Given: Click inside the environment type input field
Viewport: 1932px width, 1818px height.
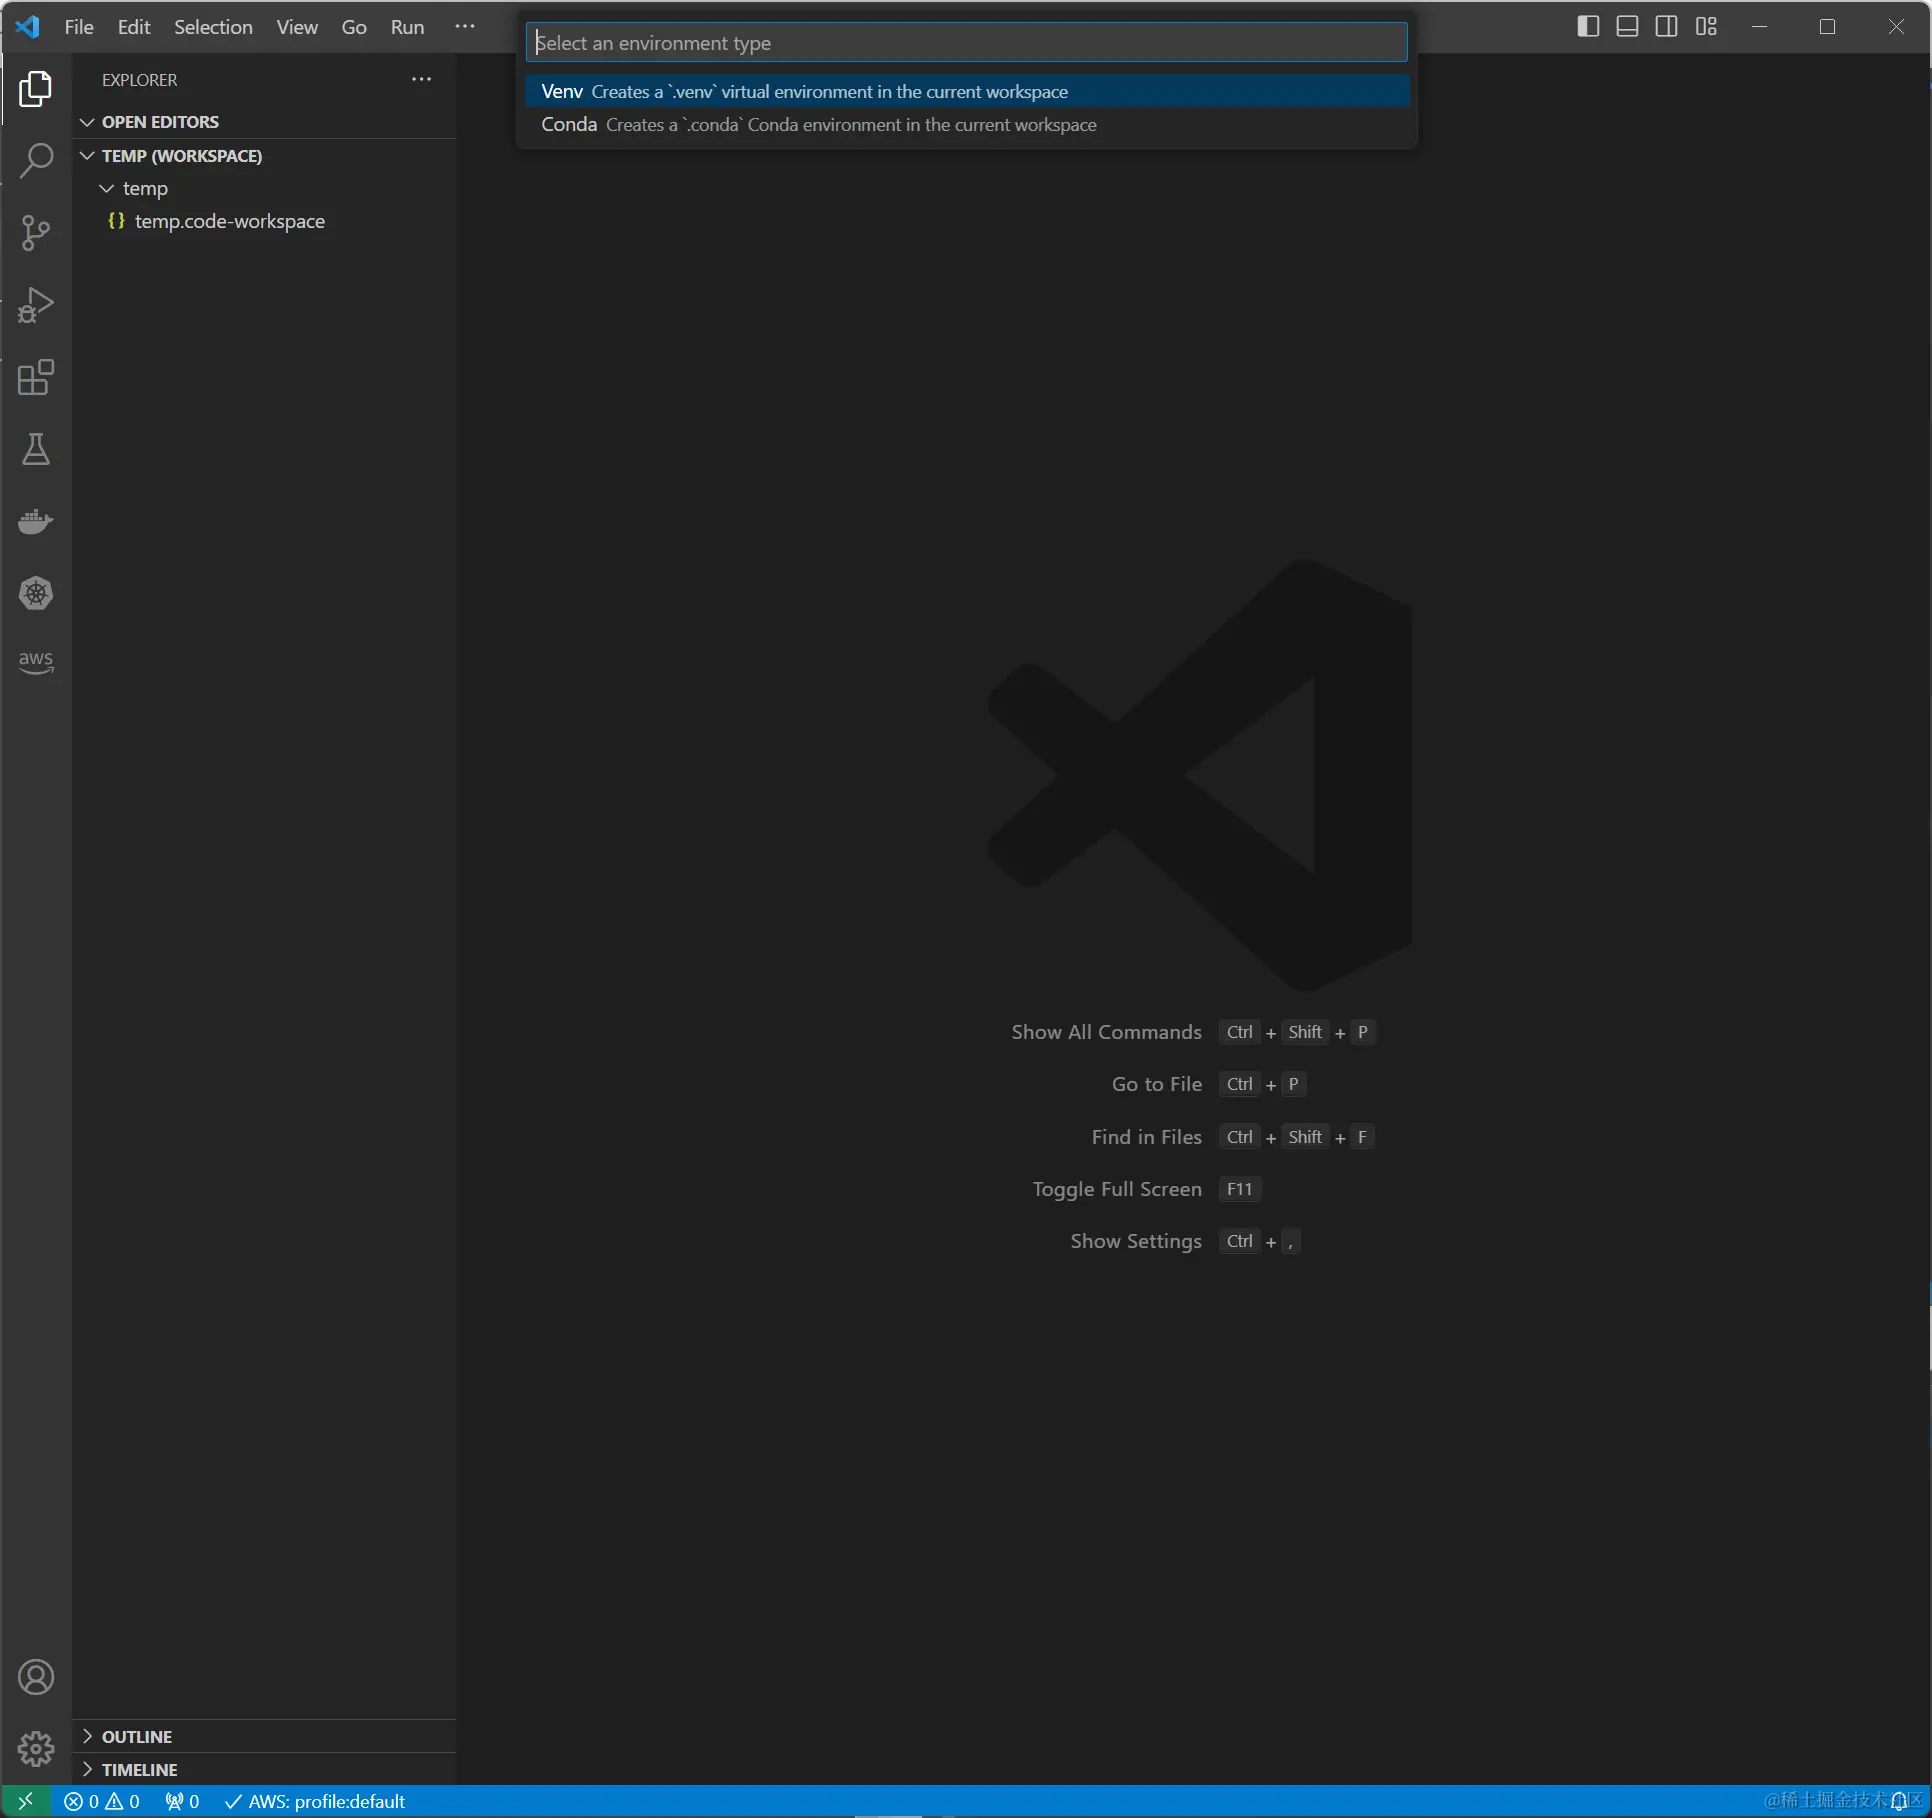Looking at the screenshot, I should pyautogui.click(x=963, y=42).
